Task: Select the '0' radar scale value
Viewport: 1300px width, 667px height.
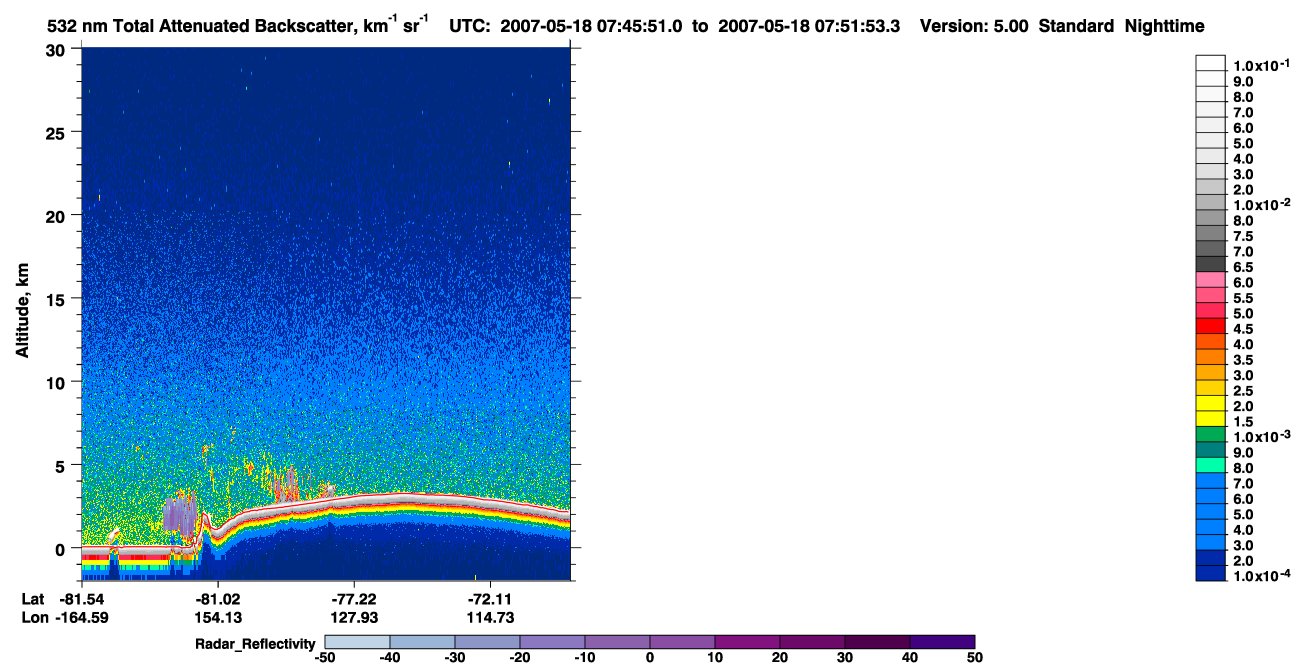Action: [x=650, y=657]
